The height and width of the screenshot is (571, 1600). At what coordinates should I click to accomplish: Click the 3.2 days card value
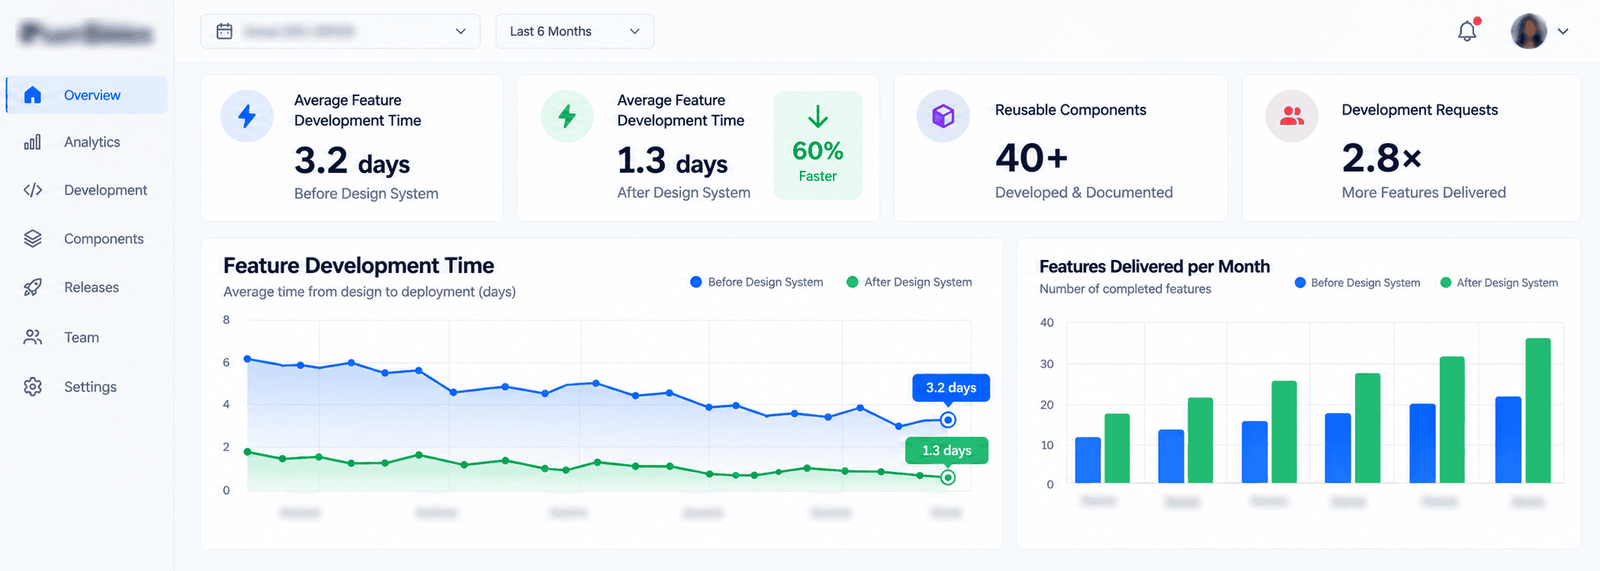tap(352, 161)
